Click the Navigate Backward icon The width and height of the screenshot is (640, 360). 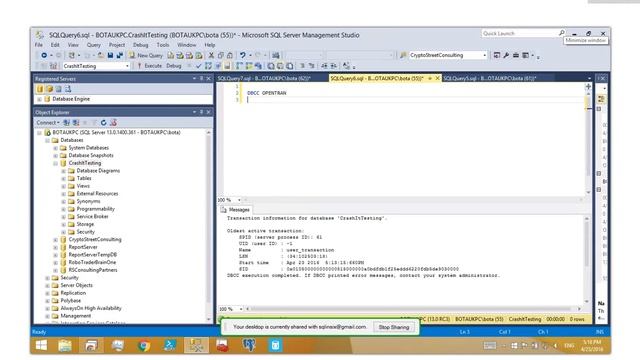point(44,55)
